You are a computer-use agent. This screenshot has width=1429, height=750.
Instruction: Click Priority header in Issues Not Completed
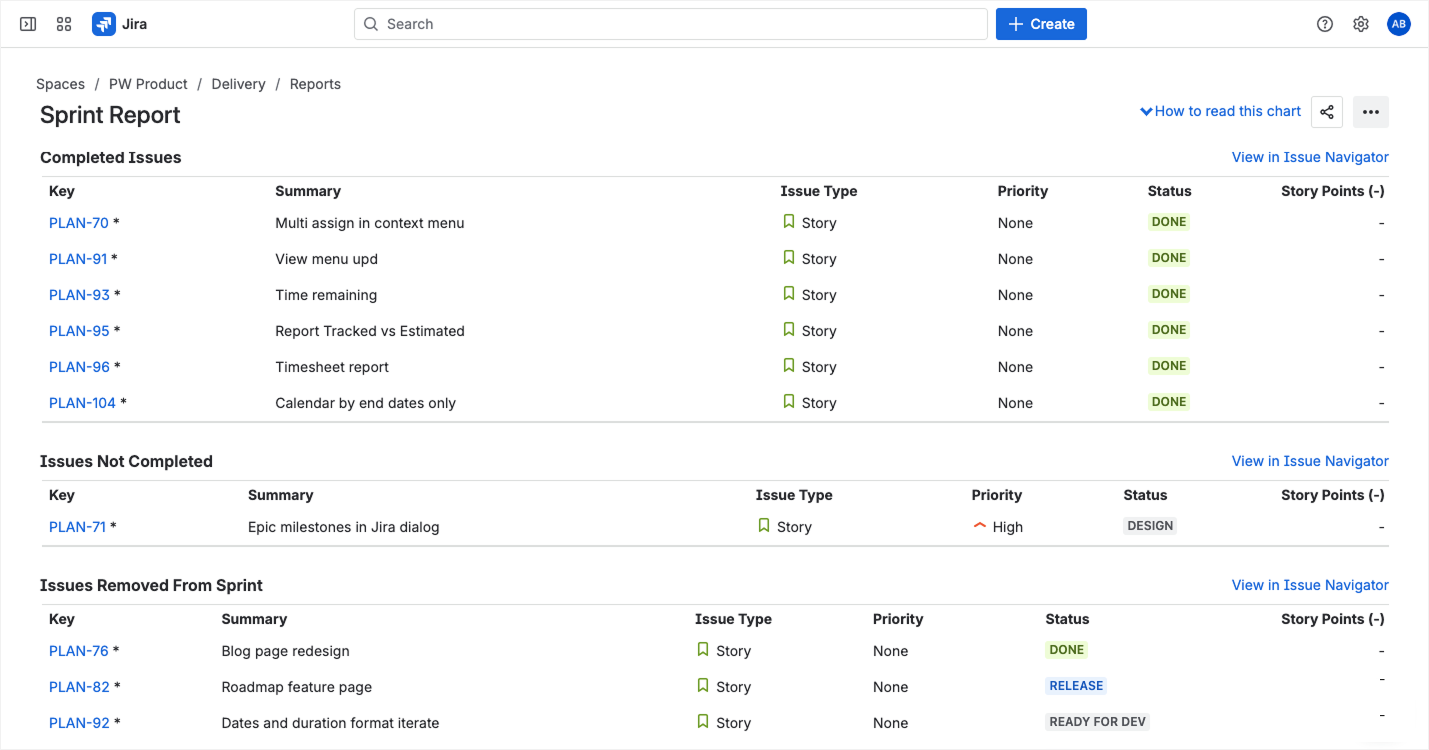tap(997, 495)
